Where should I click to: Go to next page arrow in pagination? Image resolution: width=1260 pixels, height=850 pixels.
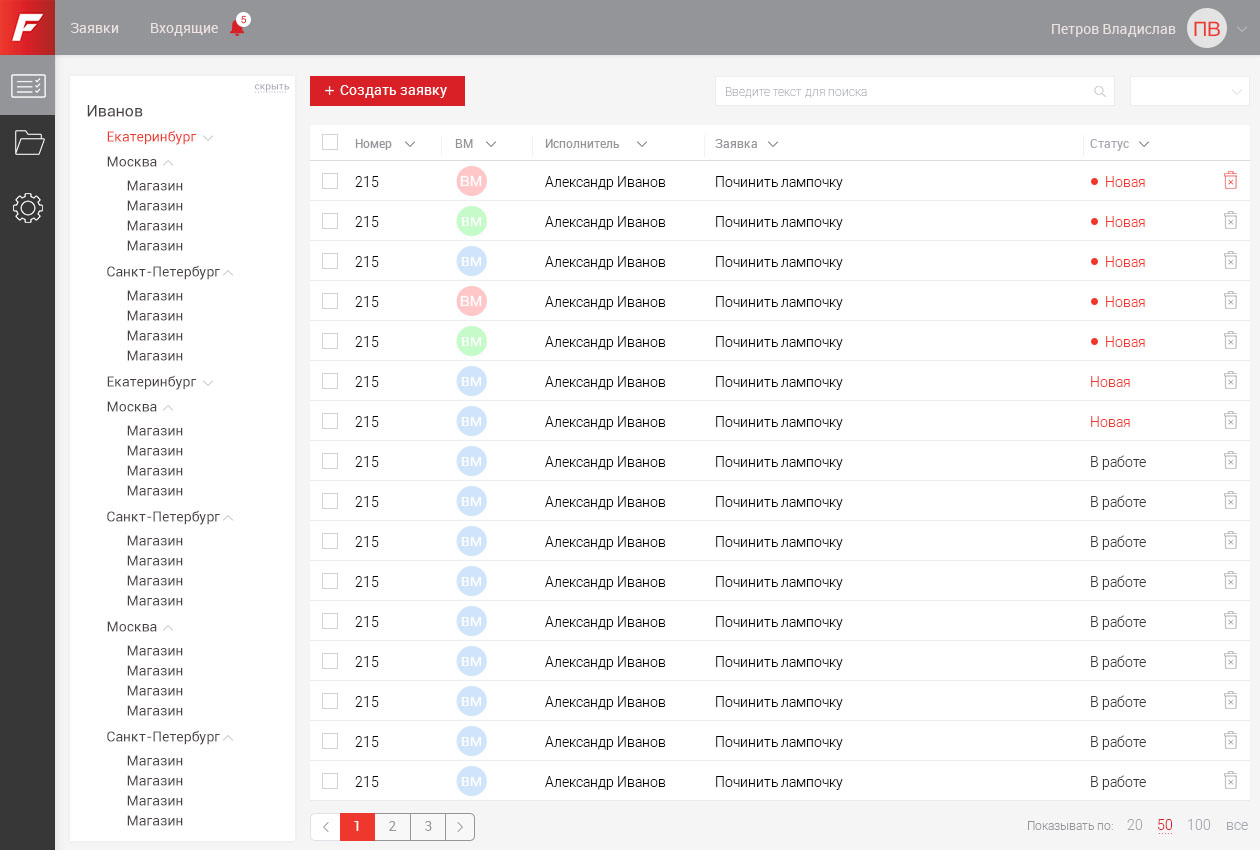(460, 827)
